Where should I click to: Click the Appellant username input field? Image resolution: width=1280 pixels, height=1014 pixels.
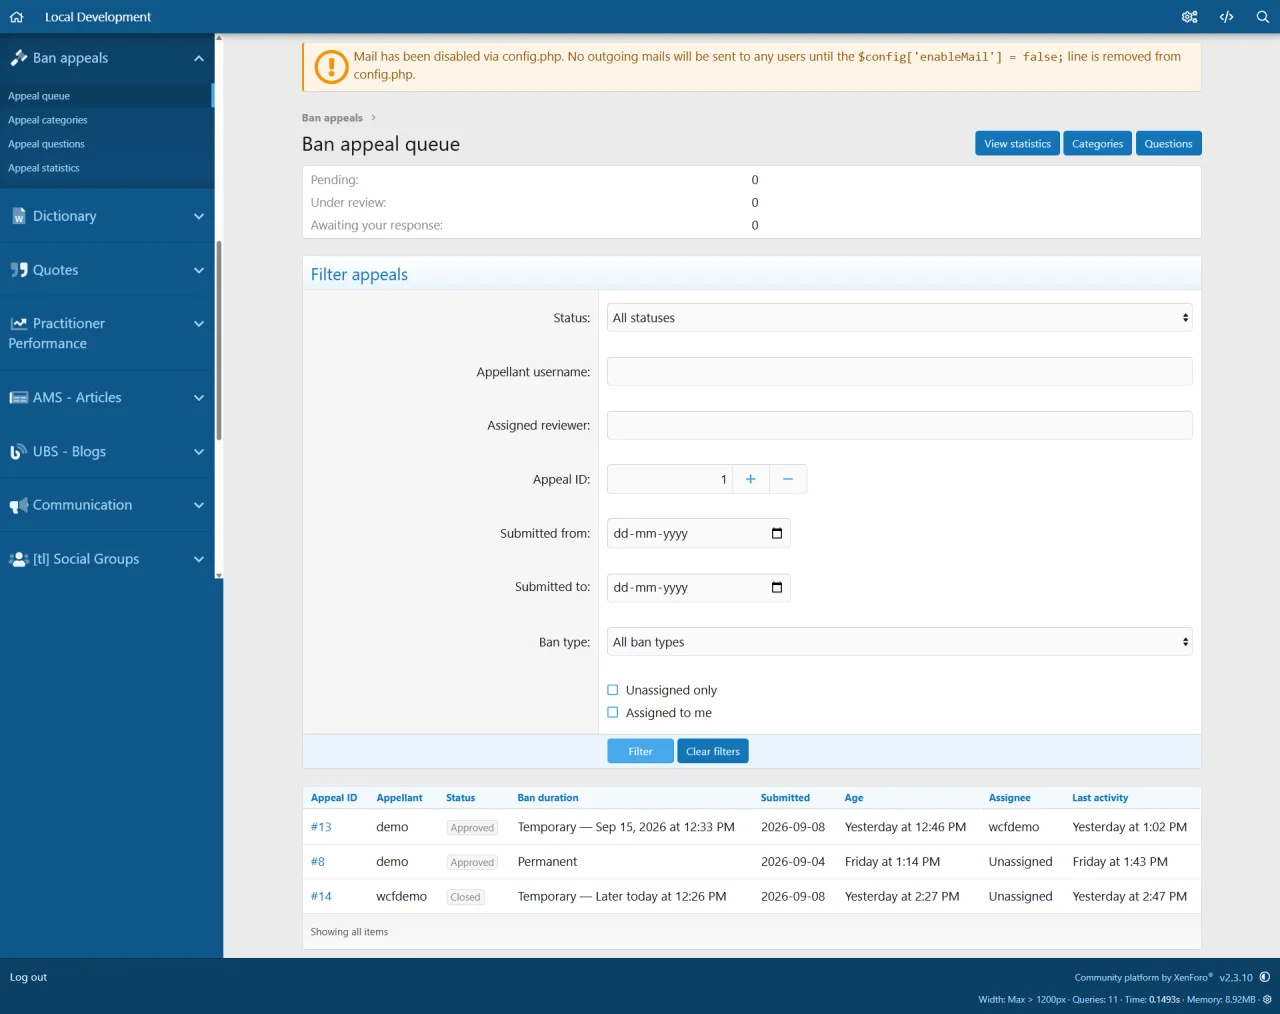click(x=900, y=372)
